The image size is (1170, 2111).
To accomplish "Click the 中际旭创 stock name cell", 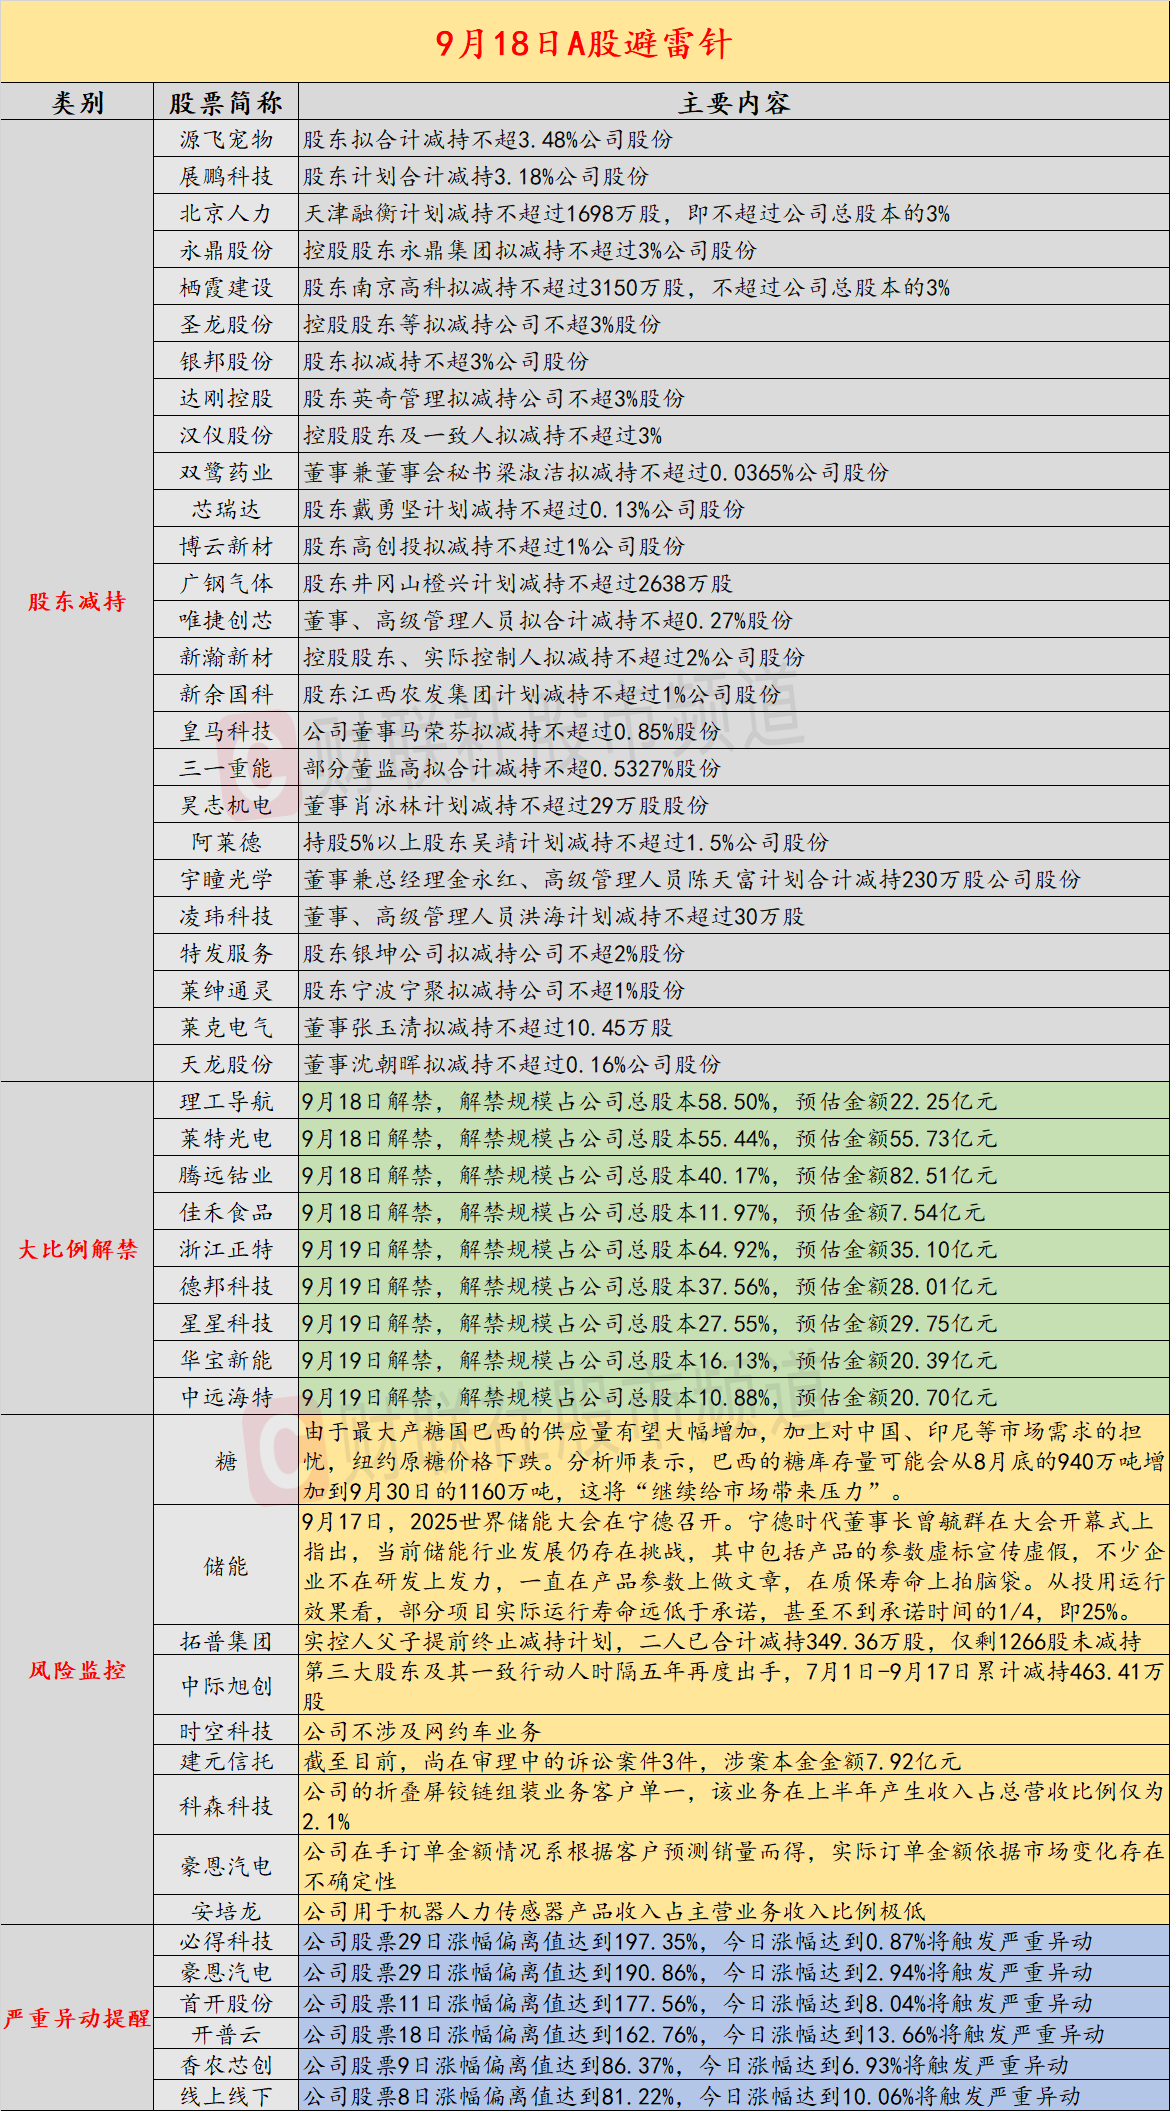I will coord(226,1686).
